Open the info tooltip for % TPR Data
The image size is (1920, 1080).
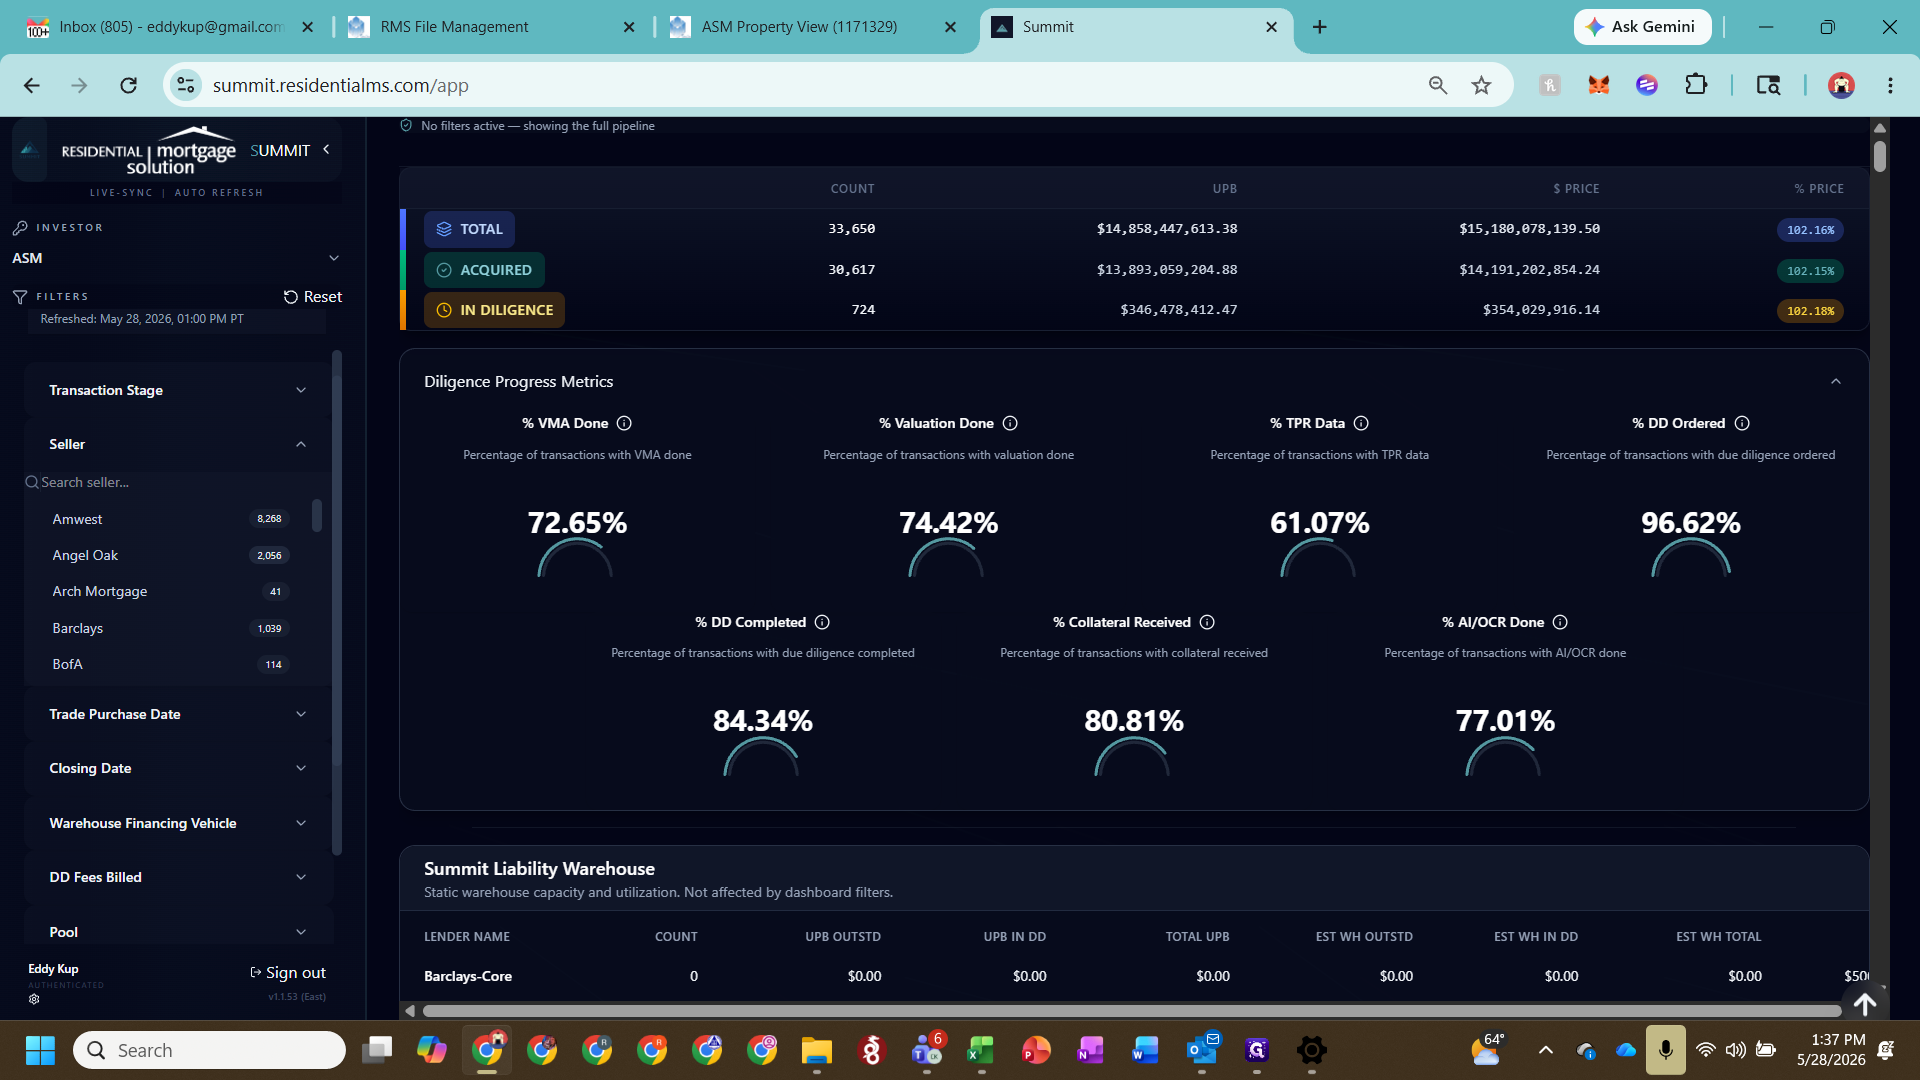point(1361,423)
